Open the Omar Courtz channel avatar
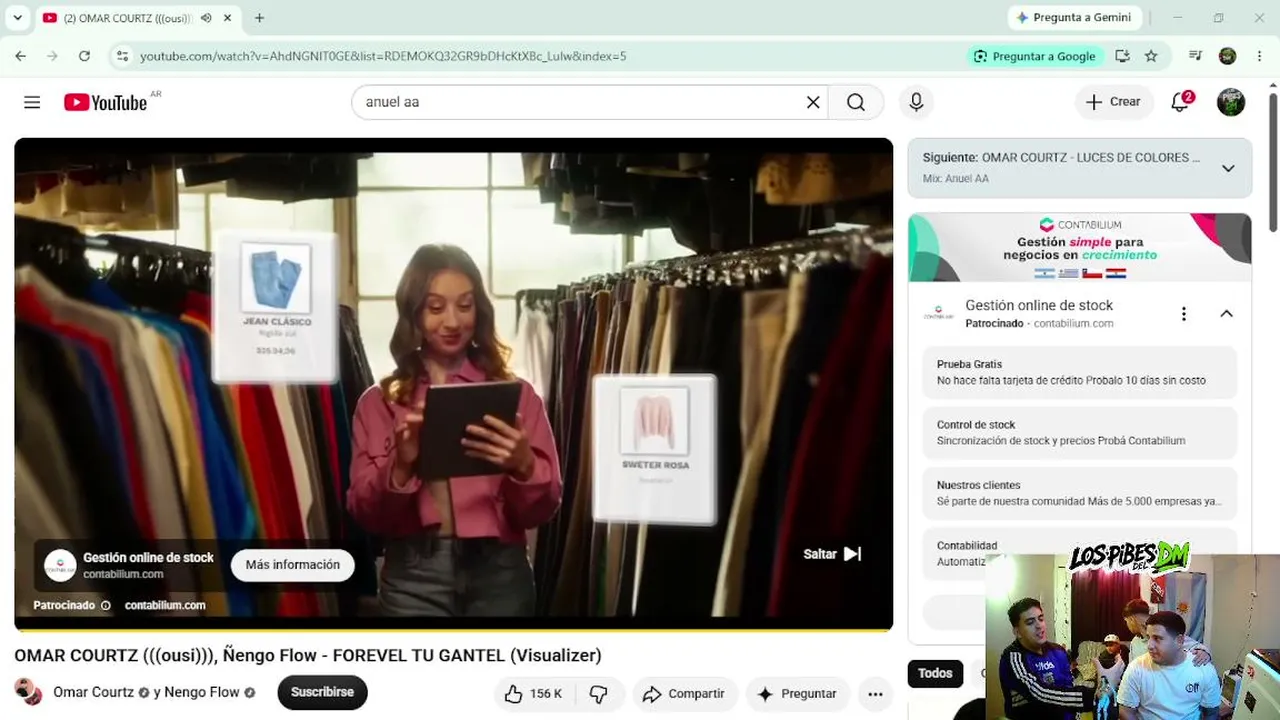 coord(28,692)
